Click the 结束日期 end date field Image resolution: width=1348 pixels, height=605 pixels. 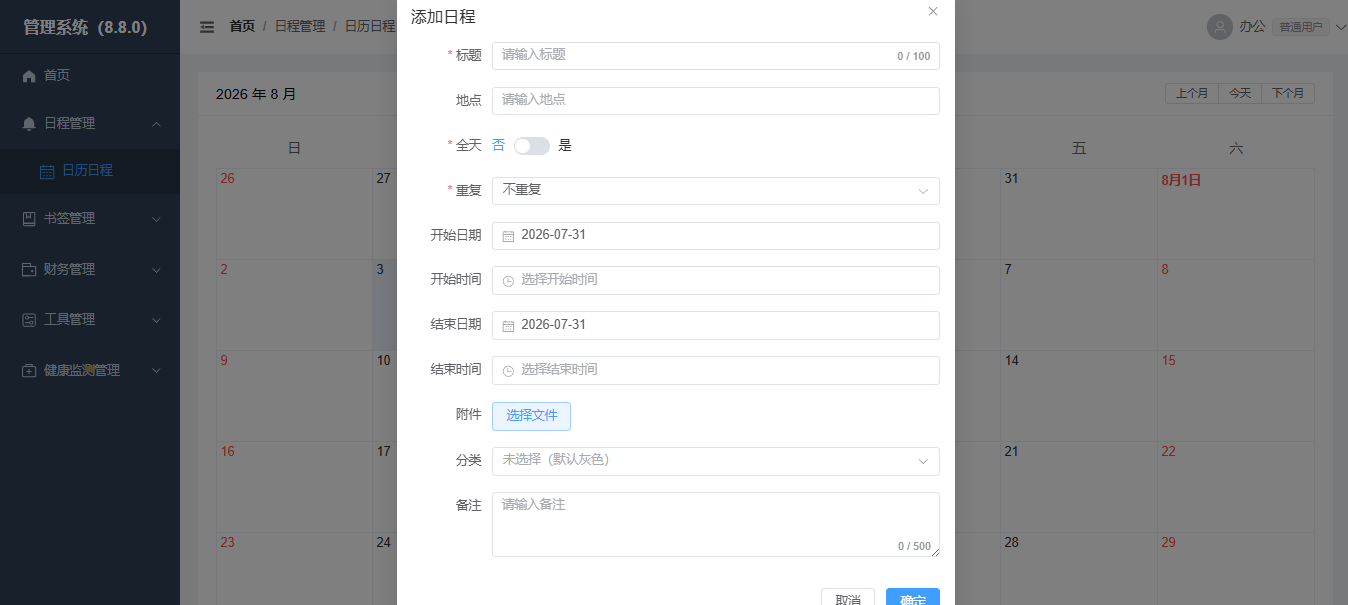(716, 325)
